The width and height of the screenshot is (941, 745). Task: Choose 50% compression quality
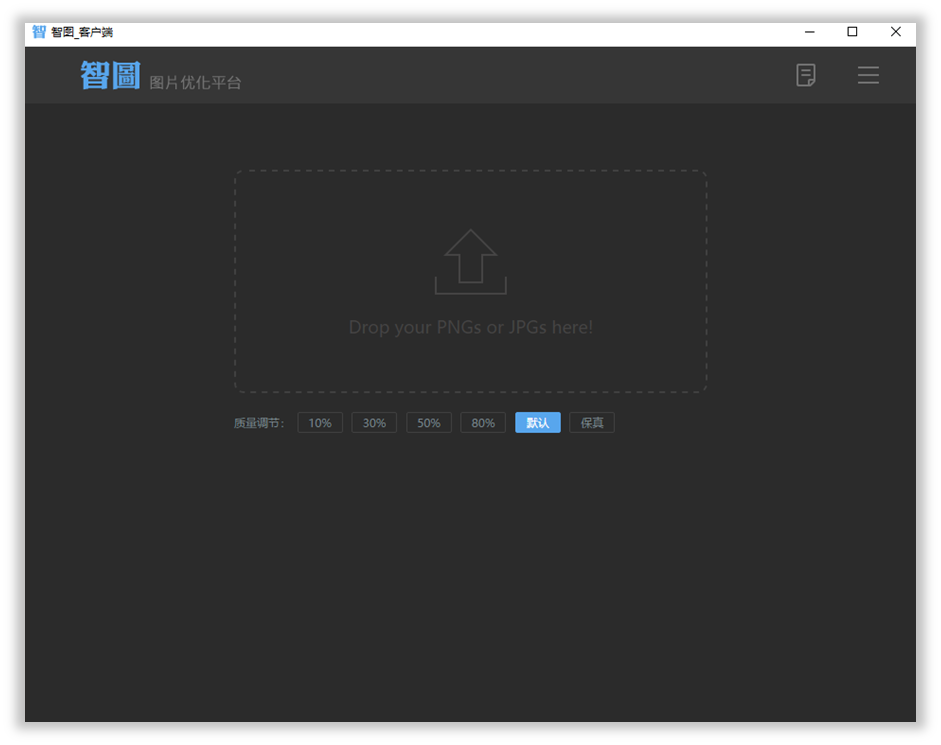tap(428, 423)
